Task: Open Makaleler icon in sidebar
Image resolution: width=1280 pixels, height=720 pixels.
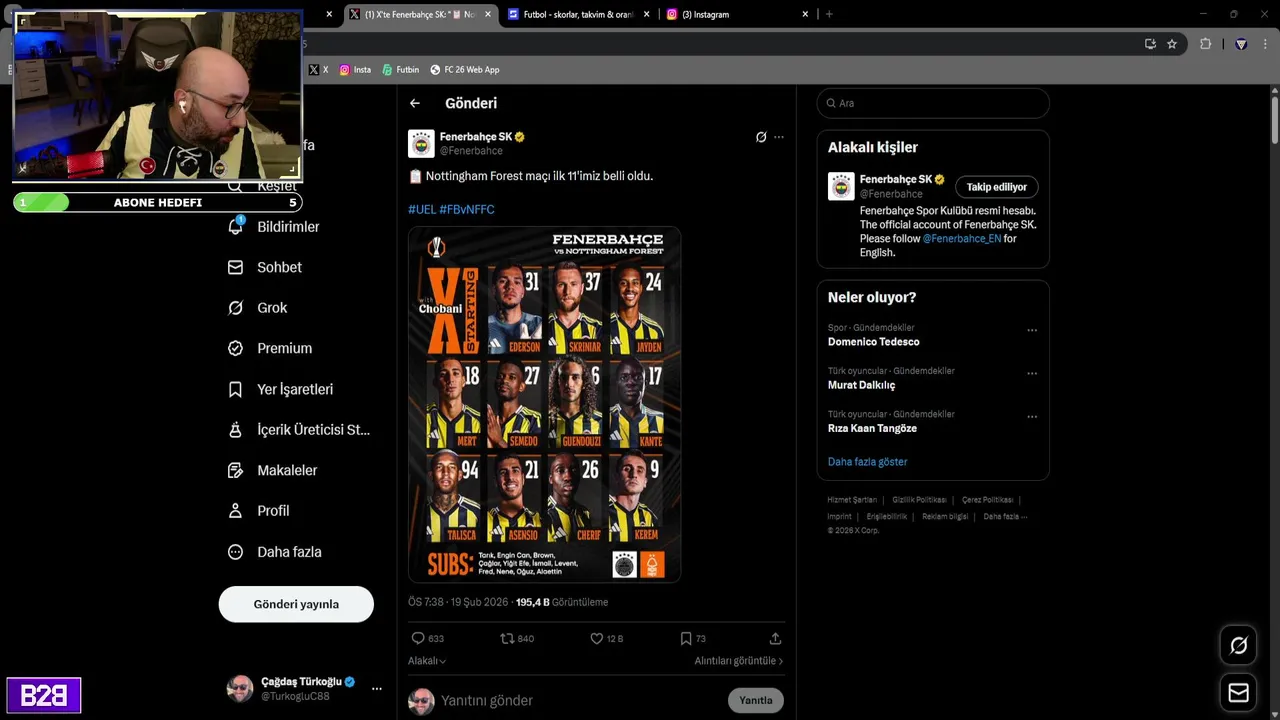Action: coord(235,470)
